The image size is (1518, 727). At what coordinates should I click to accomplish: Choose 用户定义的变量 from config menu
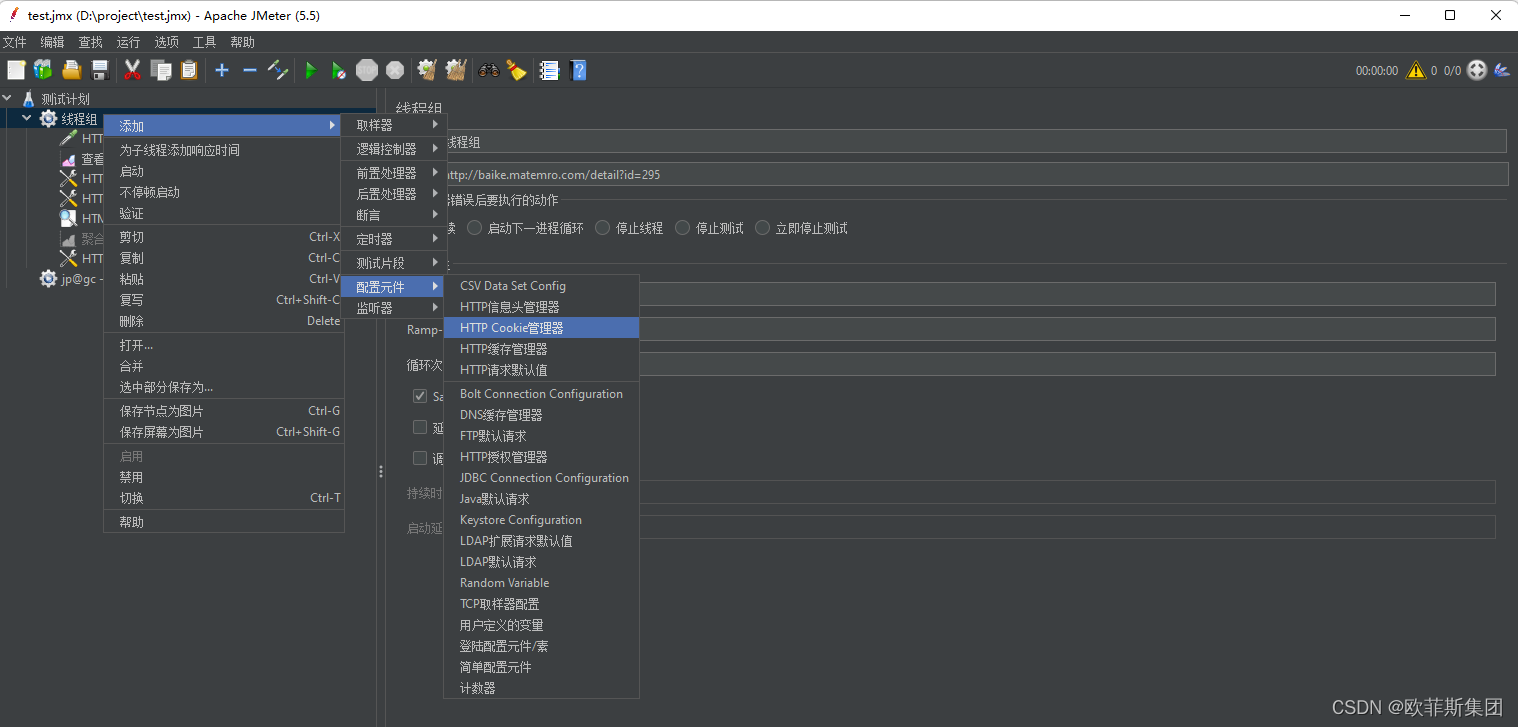tap(541, 625)
